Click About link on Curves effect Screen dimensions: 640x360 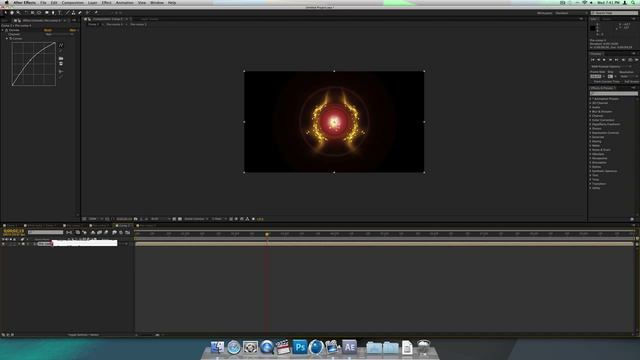(x=73, y=30)
